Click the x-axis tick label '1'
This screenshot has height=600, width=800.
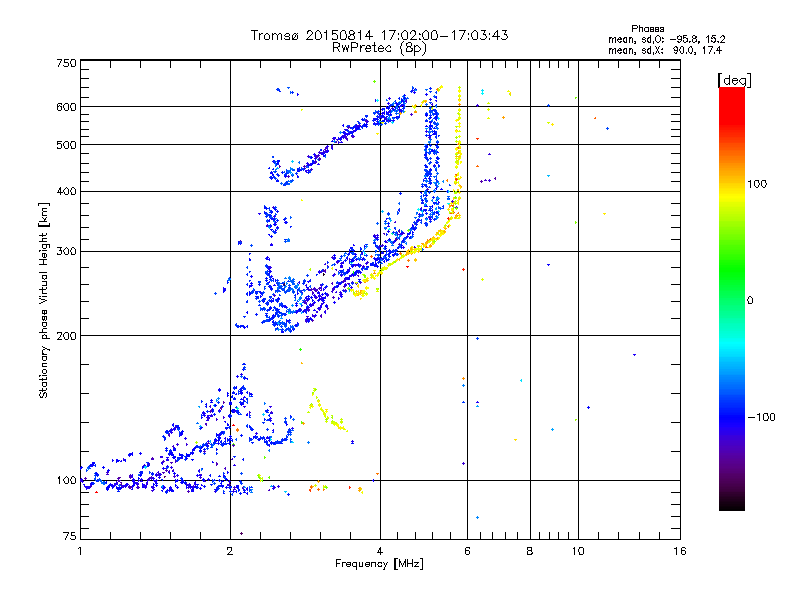tap(80, 551)
